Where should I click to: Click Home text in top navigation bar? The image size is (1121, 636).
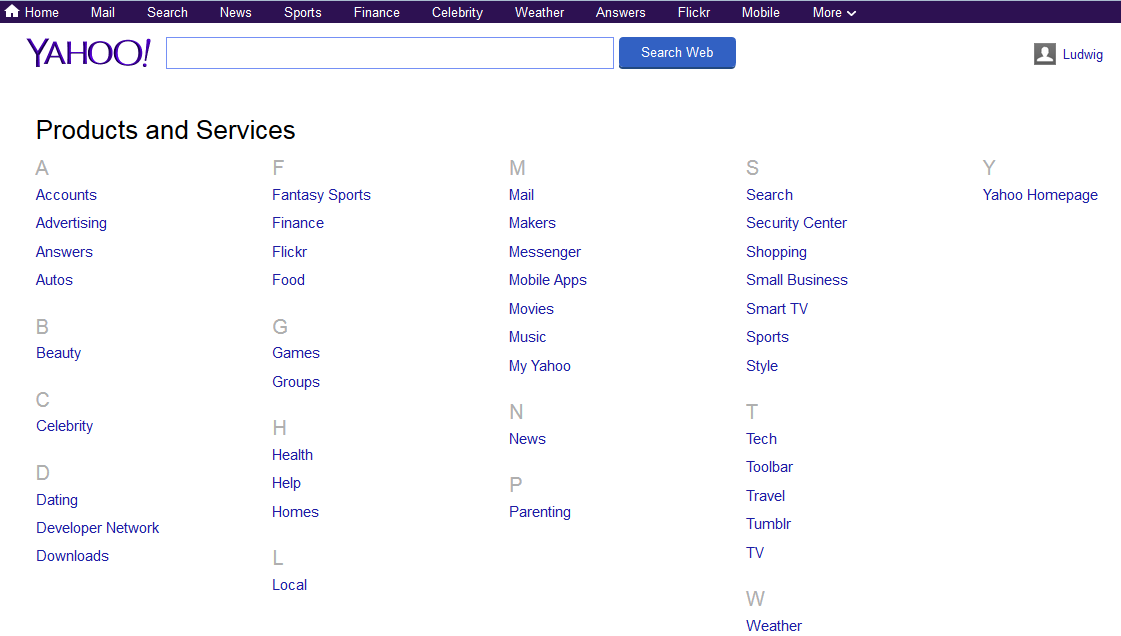(x=41, y=12)
